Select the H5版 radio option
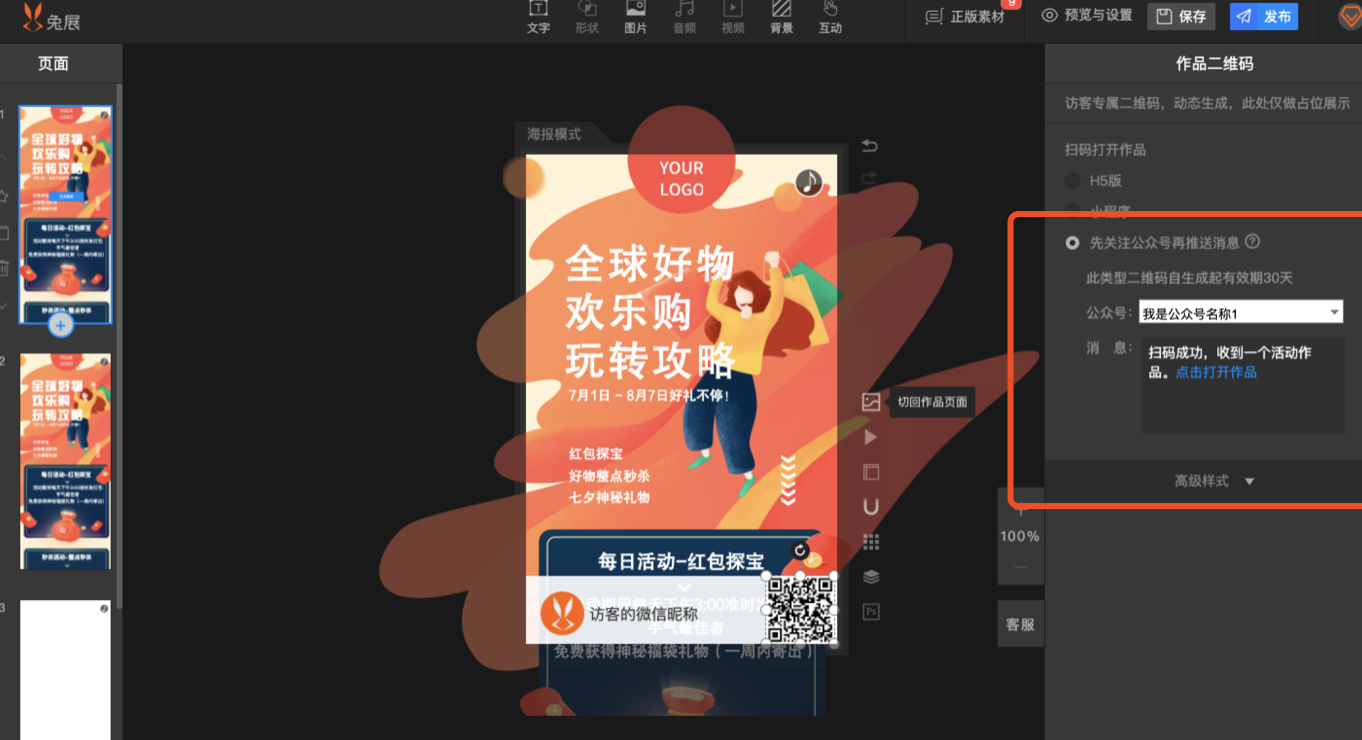This screenshot has height=740, width=1362. pyautogui.click(x=1073, y=181)
